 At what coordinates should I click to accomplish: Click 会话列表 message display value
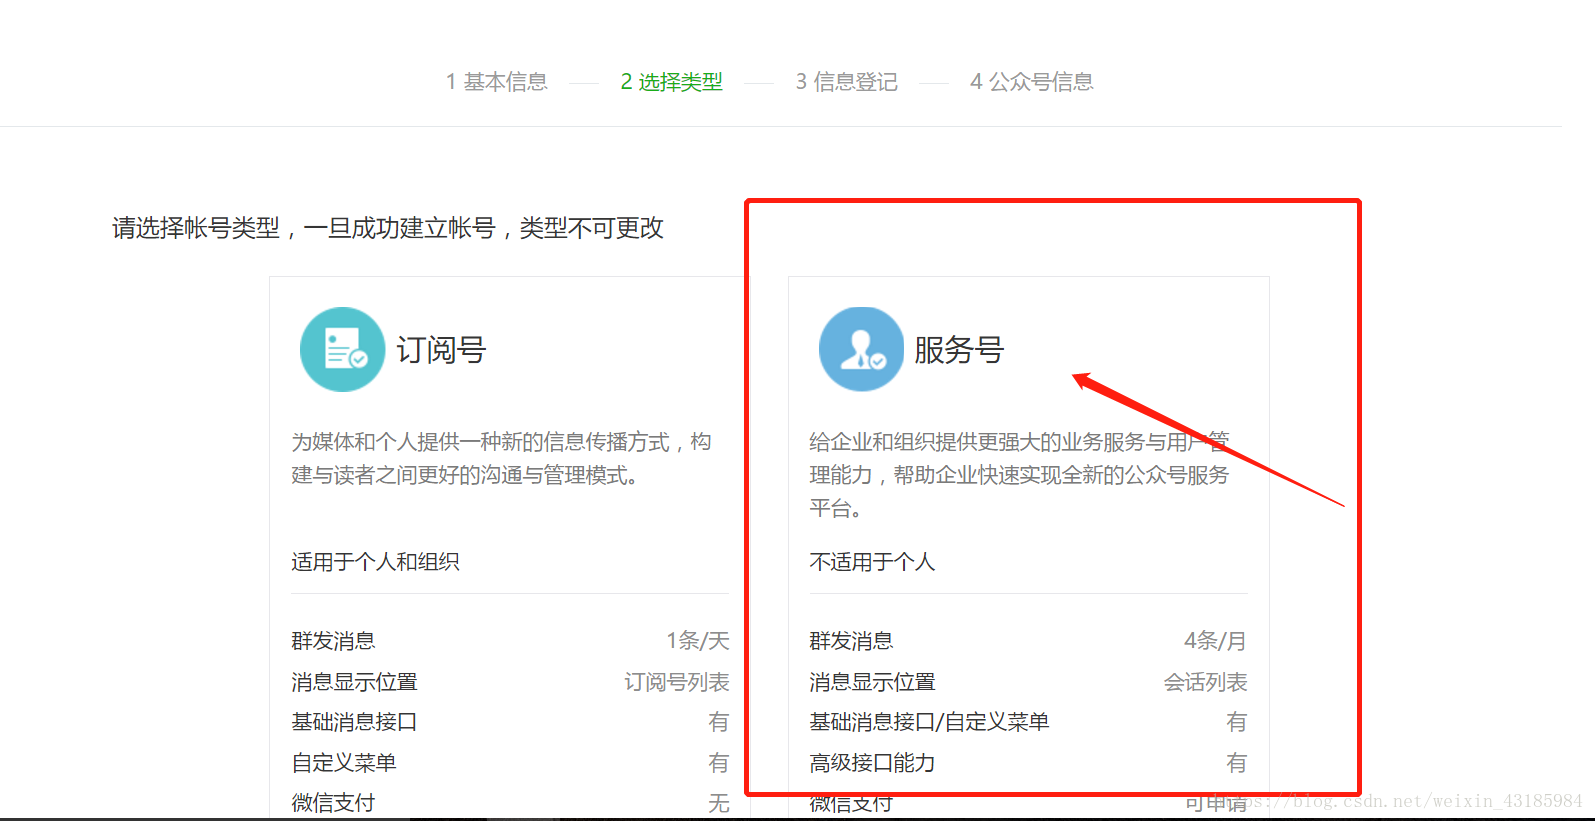tap(1205, 682)
